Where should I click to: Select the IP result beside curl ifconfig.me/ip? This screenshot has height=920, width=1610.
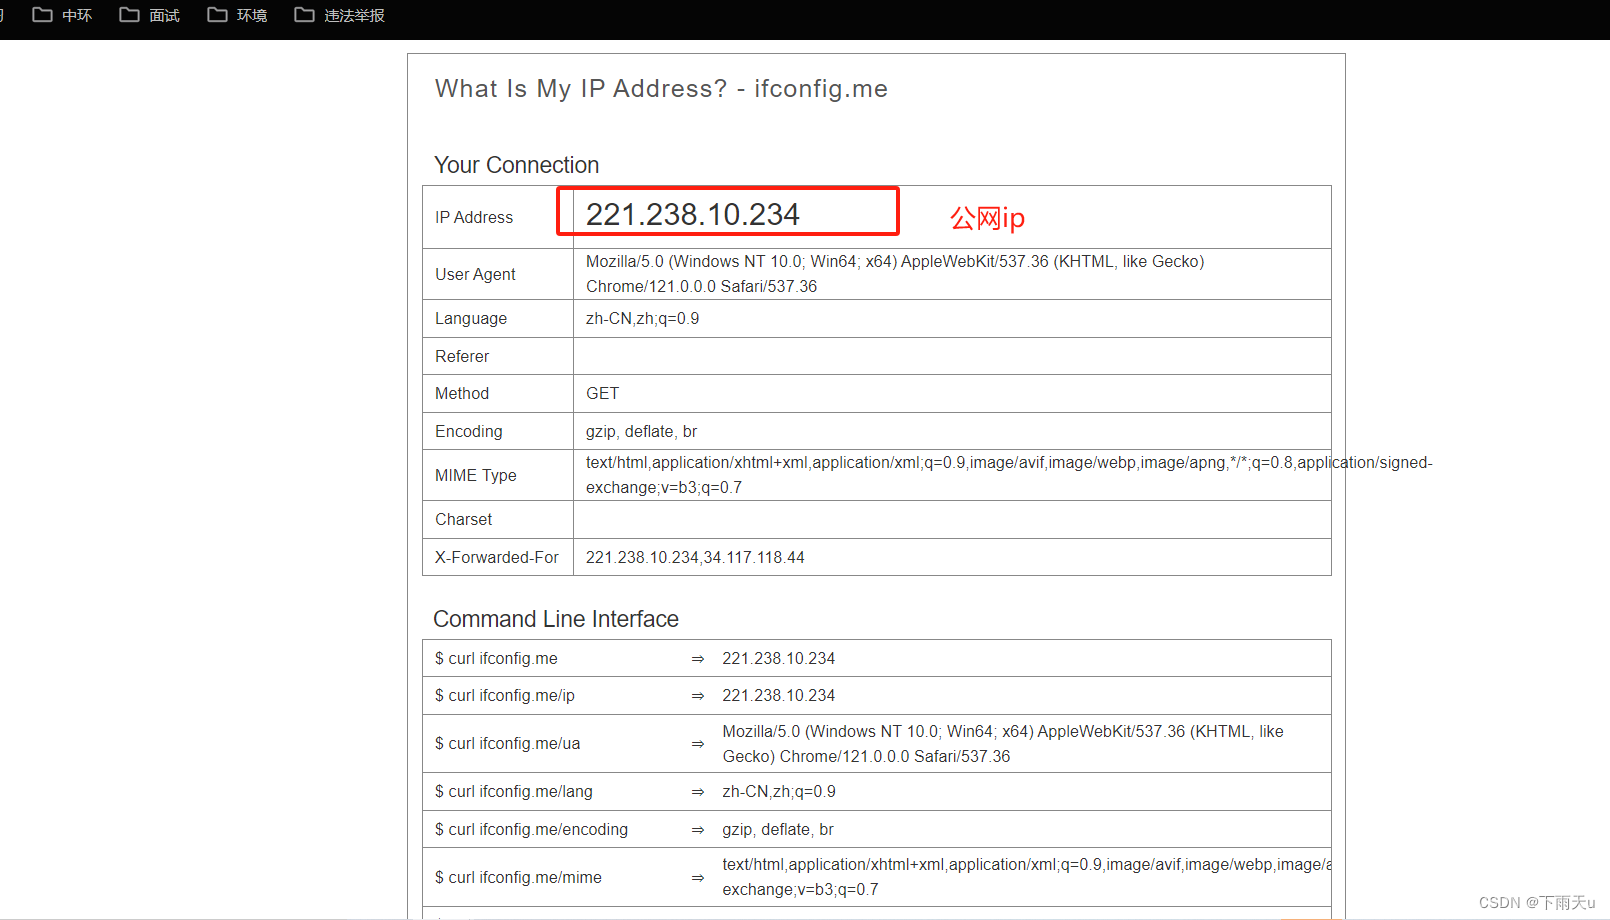pyautogui.click(x=779, y=695)
